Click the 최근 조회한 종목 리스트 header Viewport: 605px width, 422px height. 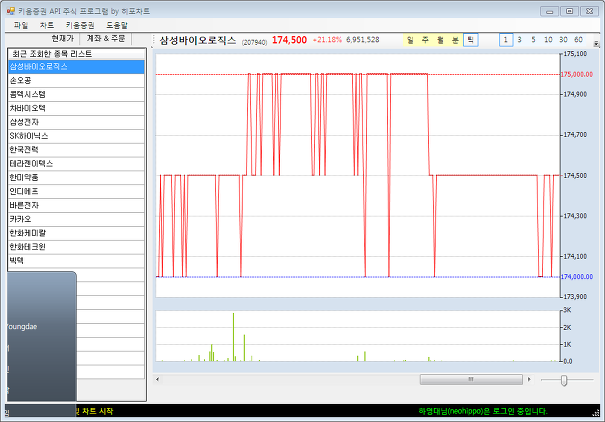(76, 54)
